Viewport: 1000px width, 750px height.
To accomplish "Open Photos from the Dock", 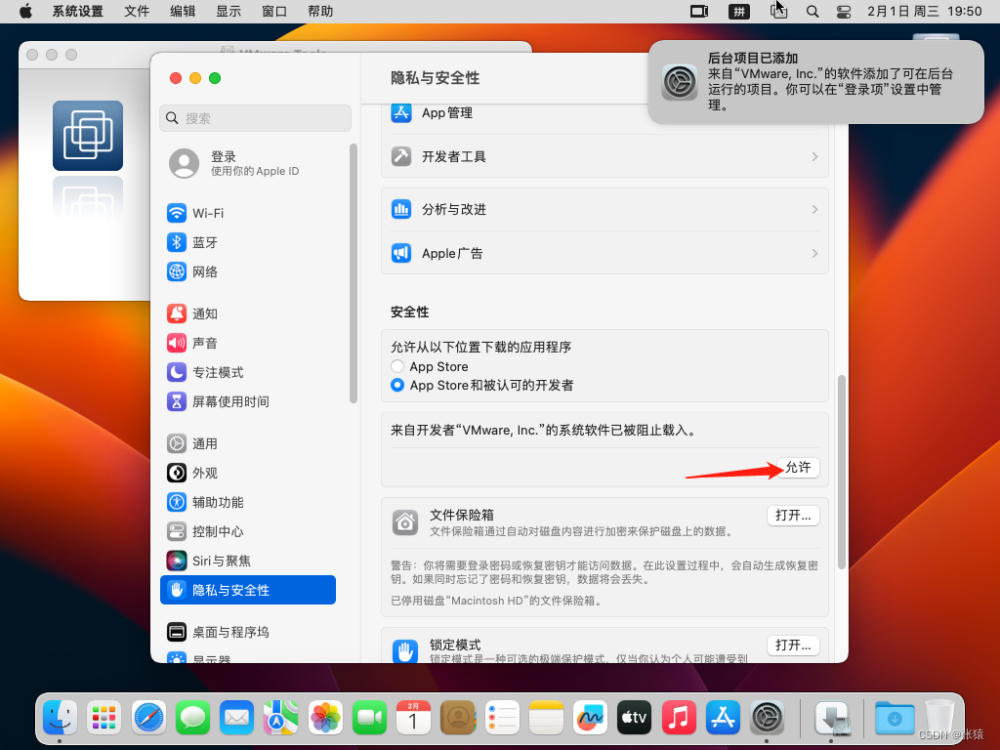I will coord(325,717).
